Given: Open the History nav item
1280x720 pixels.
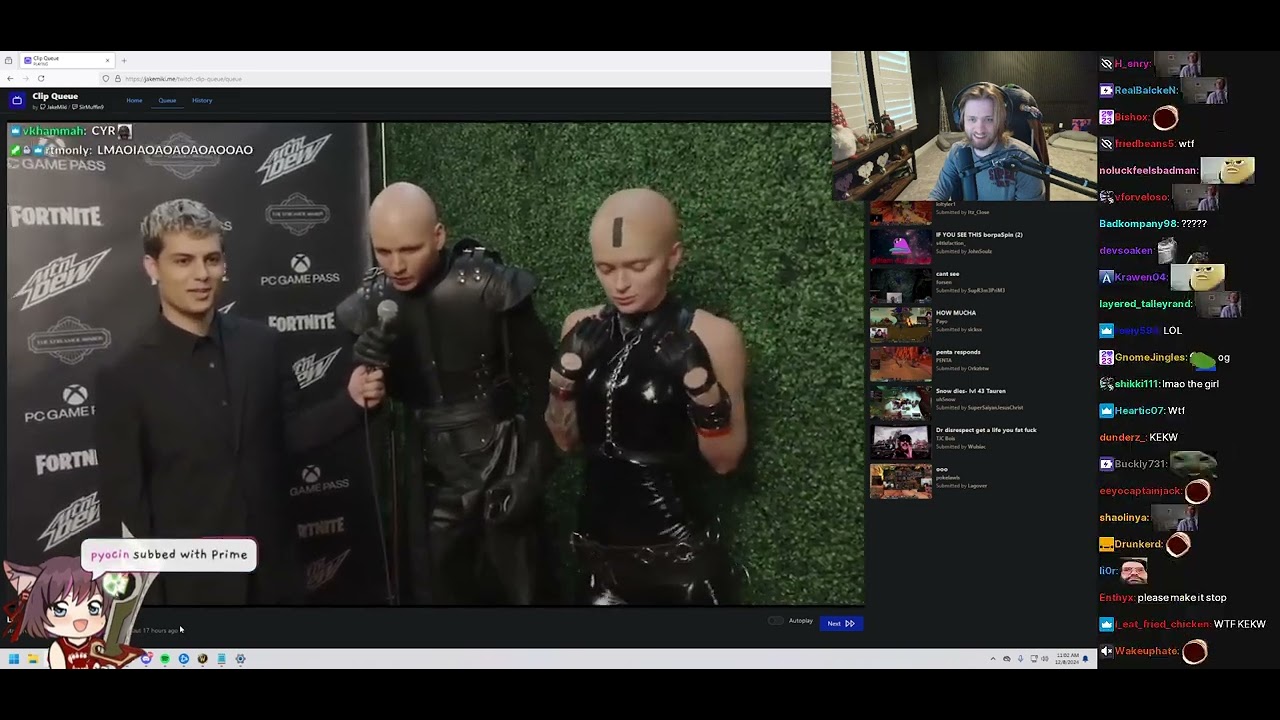Looking at the screenshot, I should 202,100.
